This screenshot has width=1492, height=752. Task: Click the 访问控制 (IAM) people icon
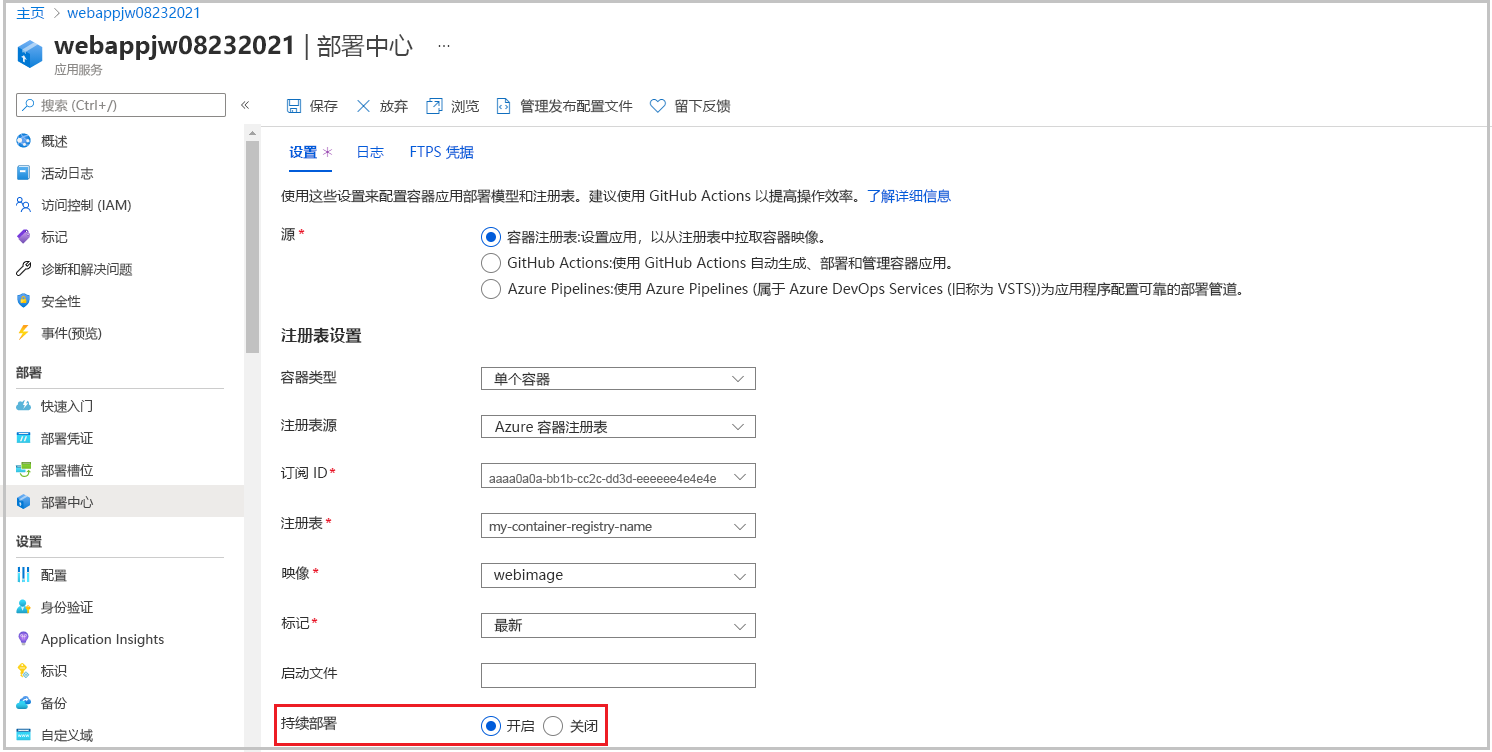coord(24,205)
